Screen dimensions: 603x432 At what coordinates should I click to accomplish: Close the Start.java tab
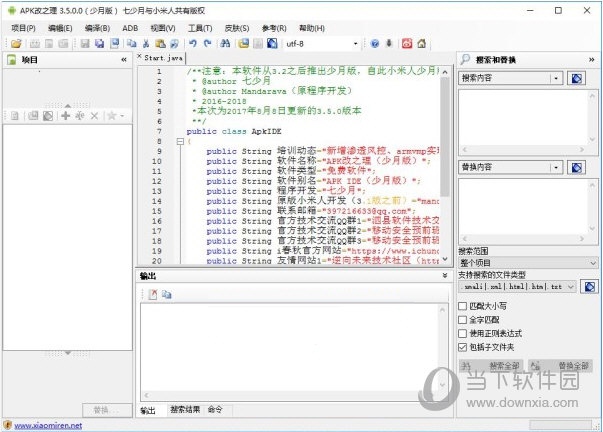click(x=140, y=56)
